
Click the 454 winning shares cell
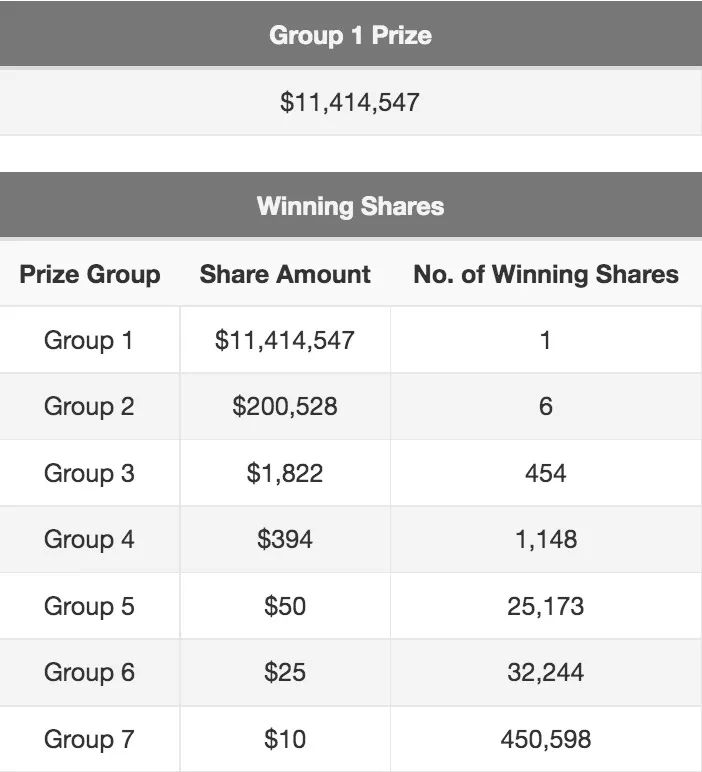[545, 473]
